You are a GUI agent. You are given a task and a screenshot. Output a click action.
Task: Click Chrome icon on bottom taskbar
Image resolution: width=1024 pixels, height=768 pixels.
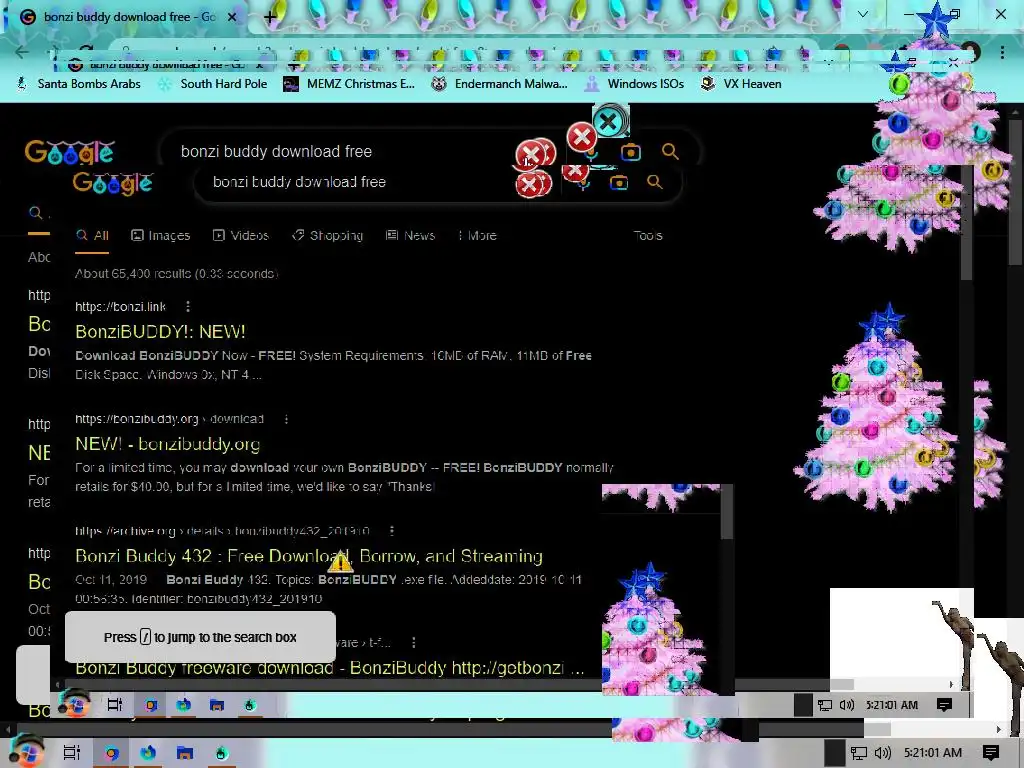(x=112, y=753)
